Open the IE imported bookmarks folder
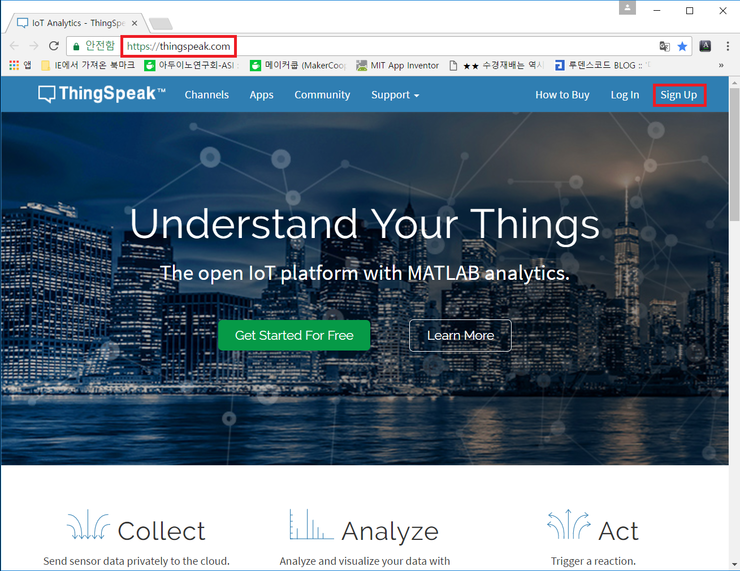This screenshot has height=571, width=740. click(88, 65)
